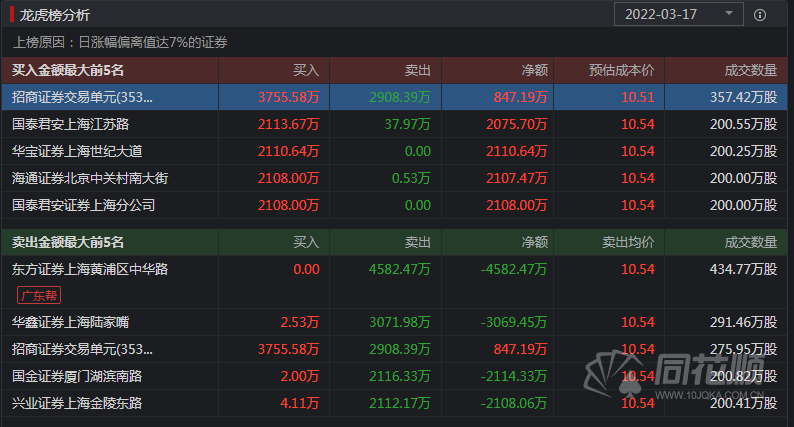Click the 37.97万 sell amount

(x=408, y=124)
